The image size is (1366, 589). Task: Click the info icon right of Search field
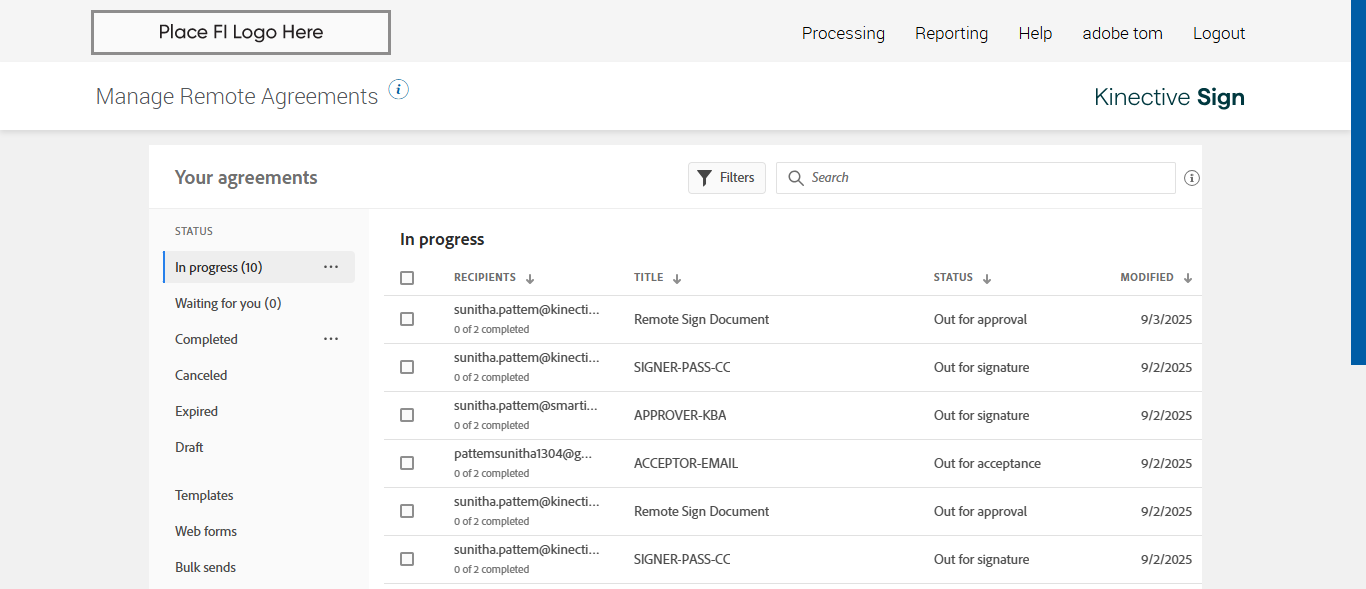pos(1191,178)
